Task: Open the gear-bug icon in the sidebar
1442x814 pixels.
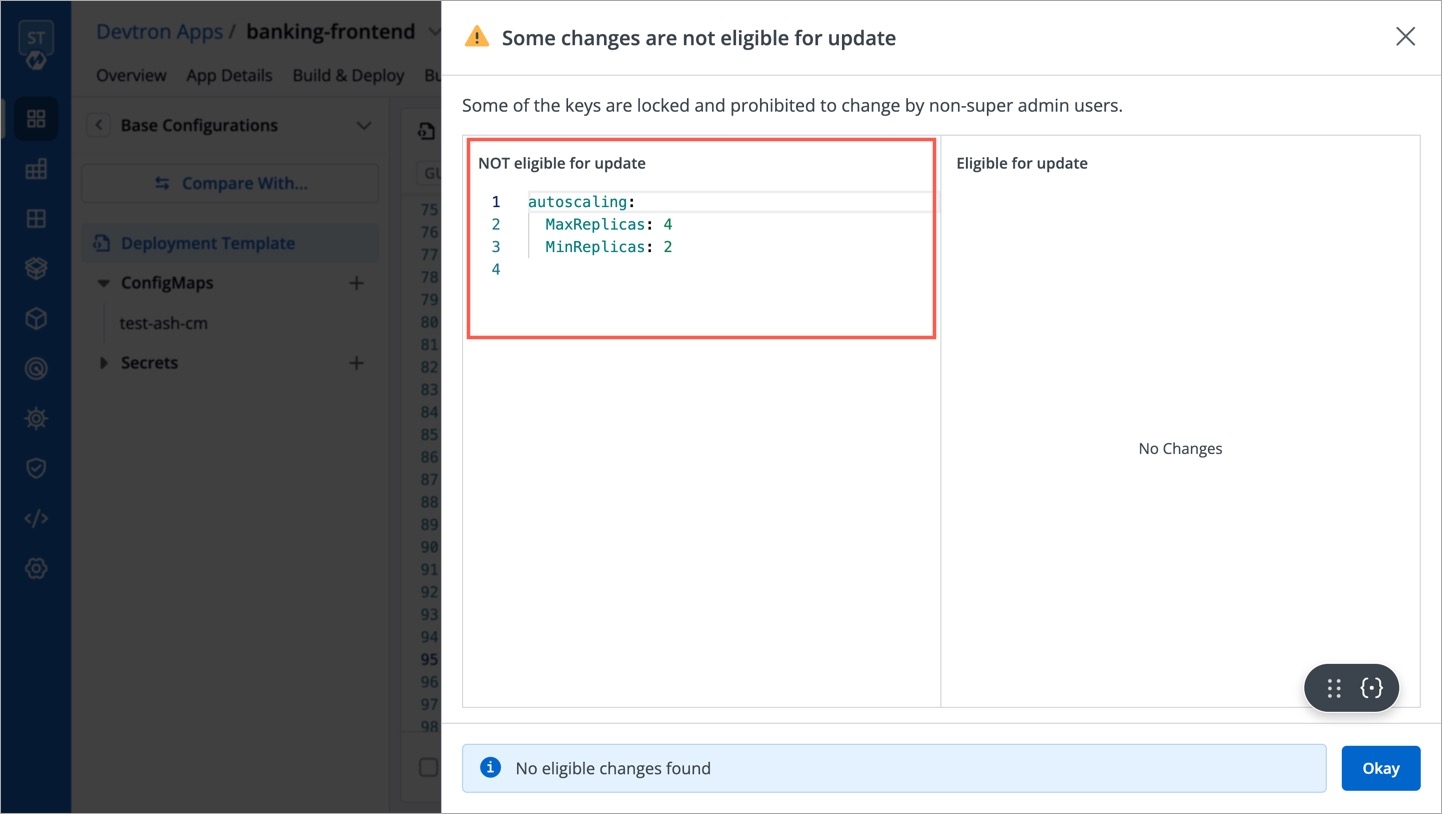Action: coord(36,419)
